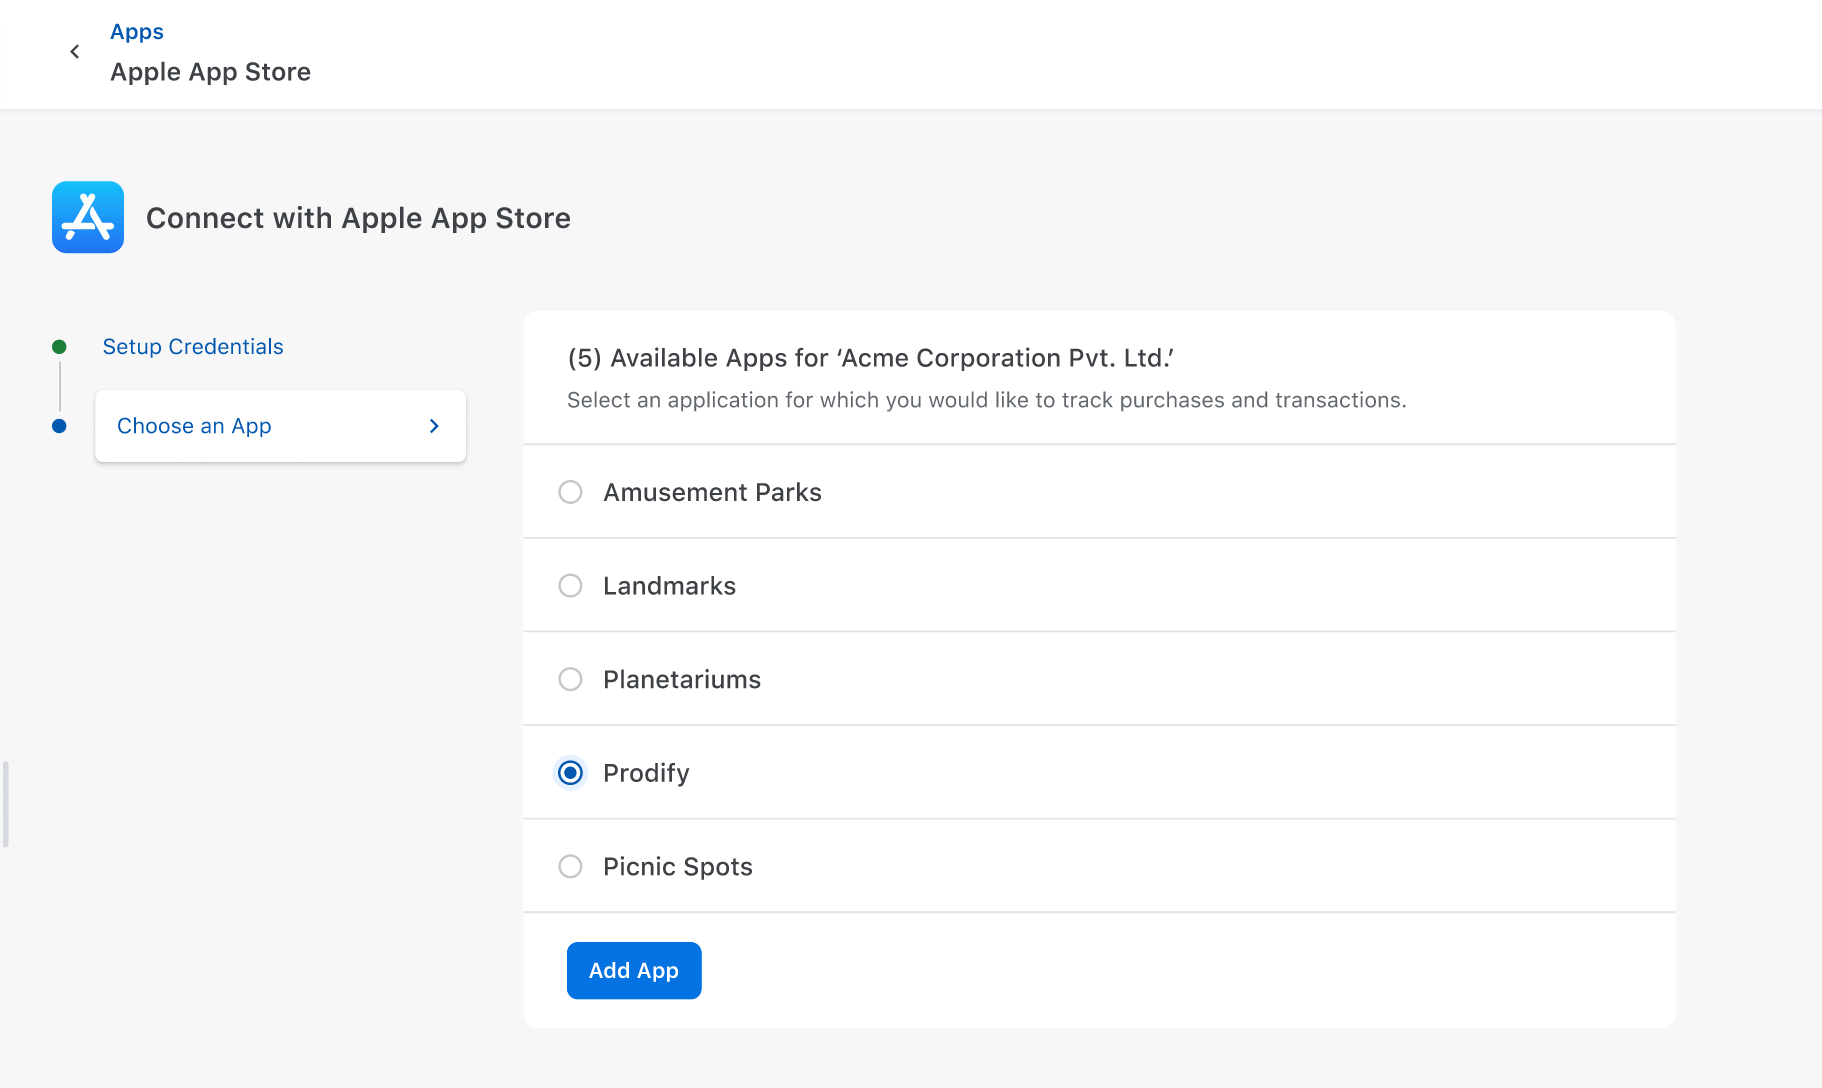
Task: Click the grey handle on left edge
Action: pos(6,804)
